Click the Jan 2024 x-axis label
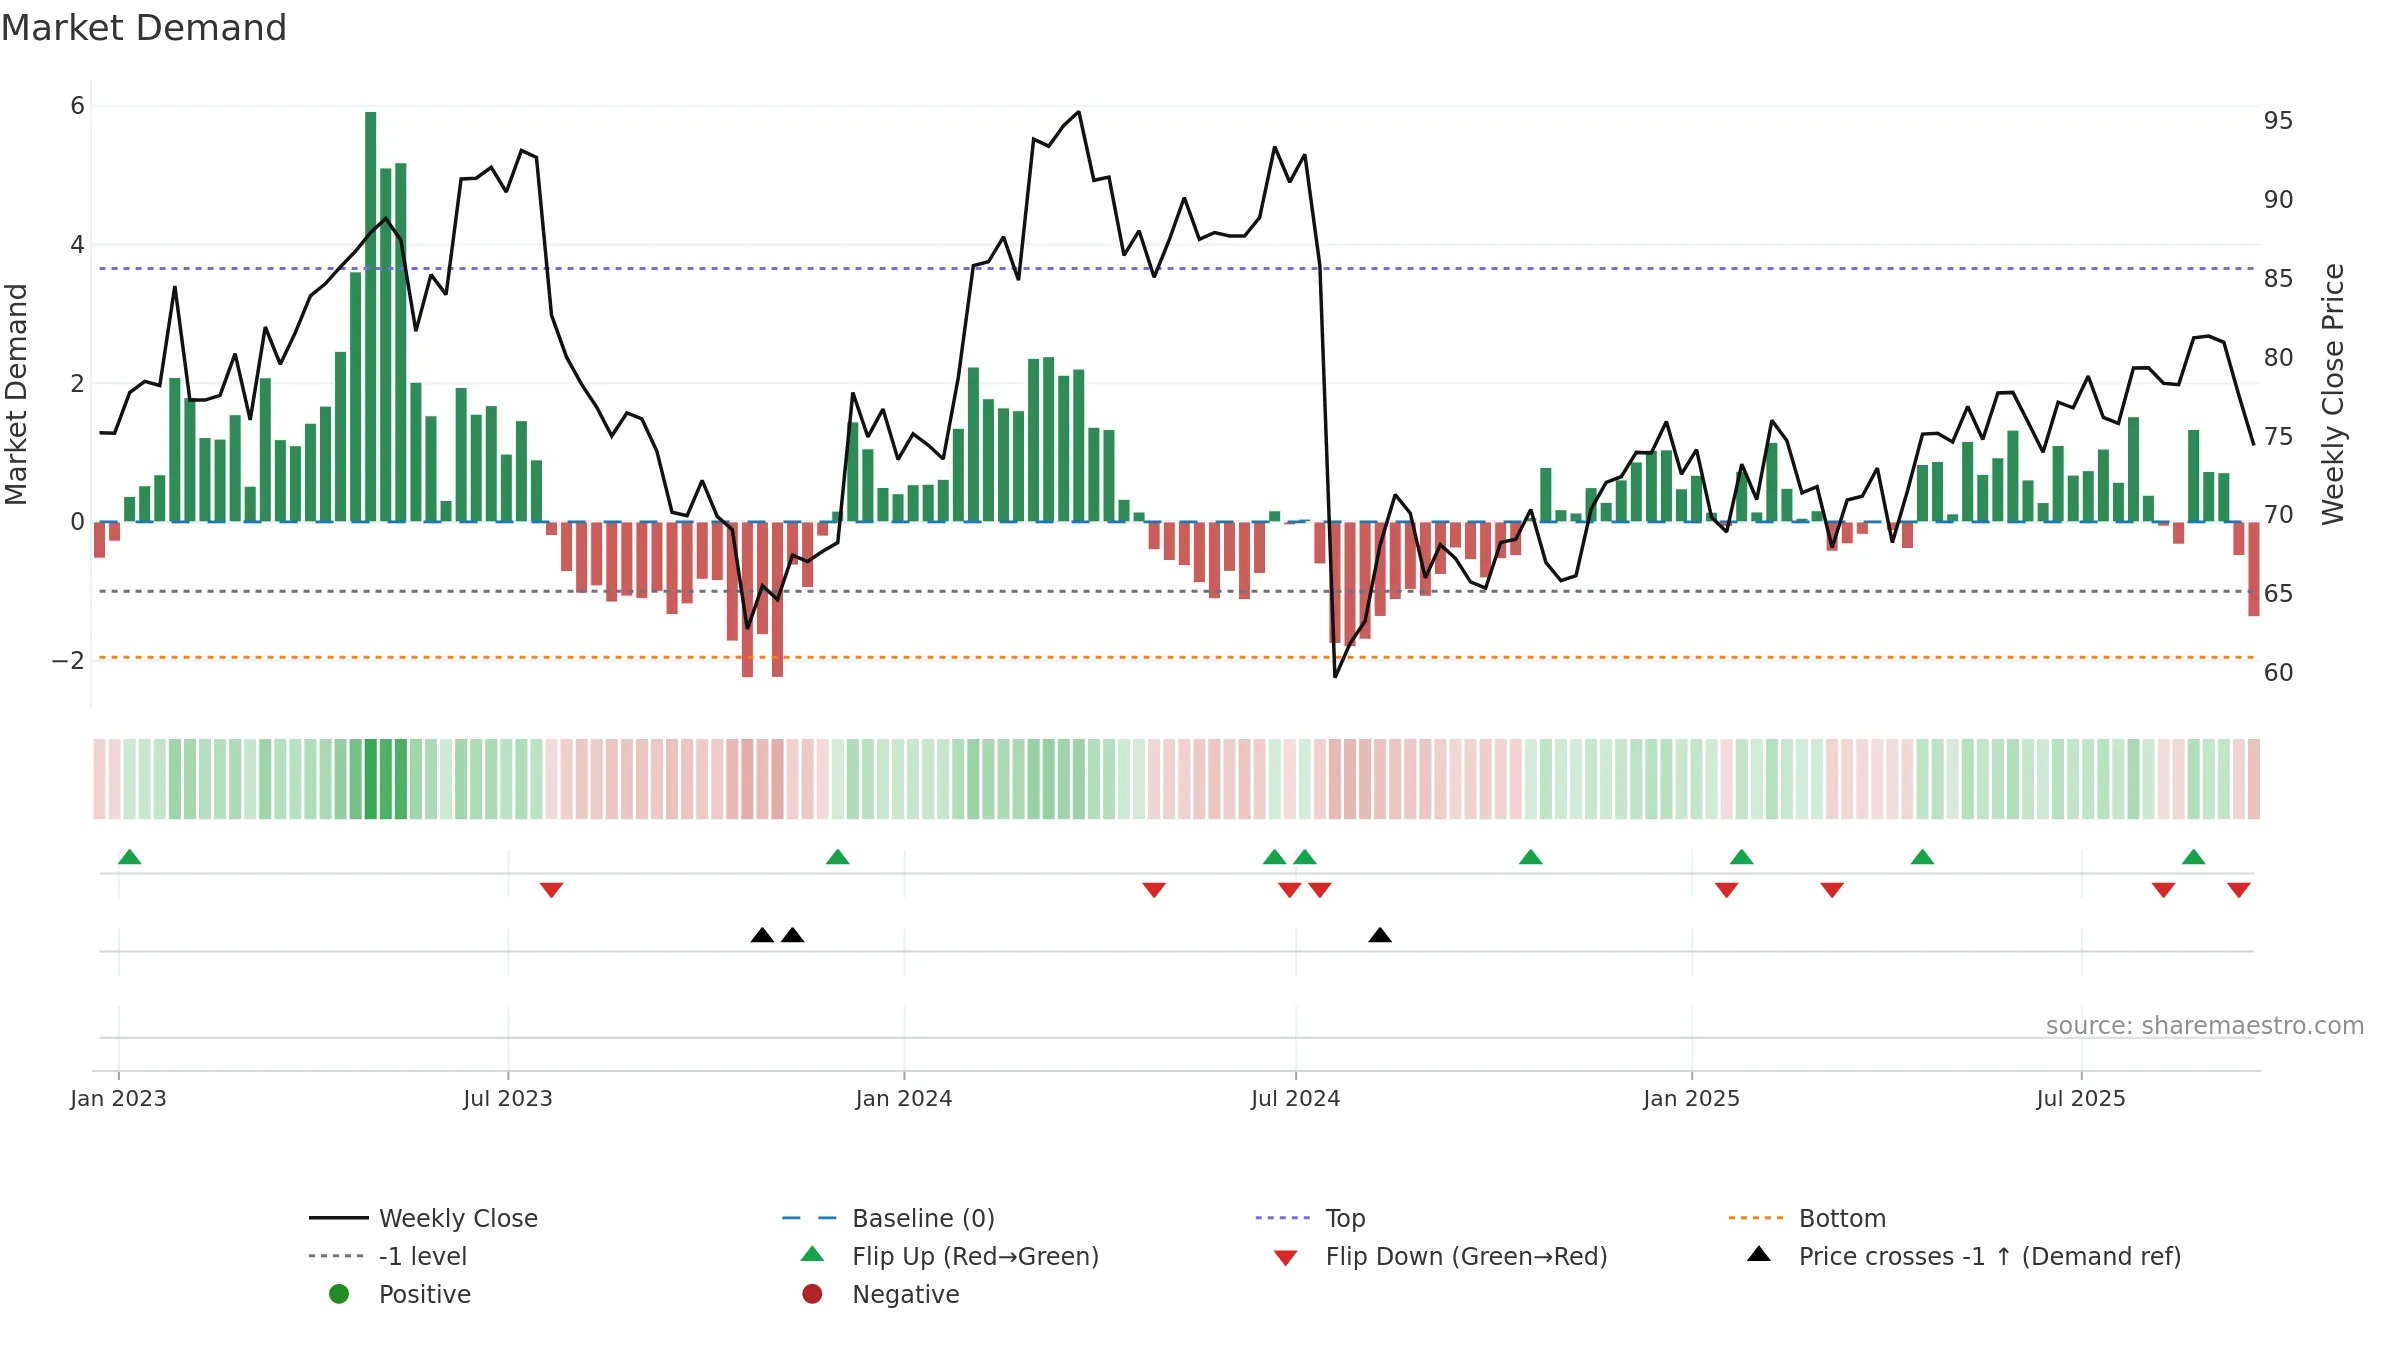Image resolution: width=2400 pixels, height=1350 pixels. (904, 1098)
